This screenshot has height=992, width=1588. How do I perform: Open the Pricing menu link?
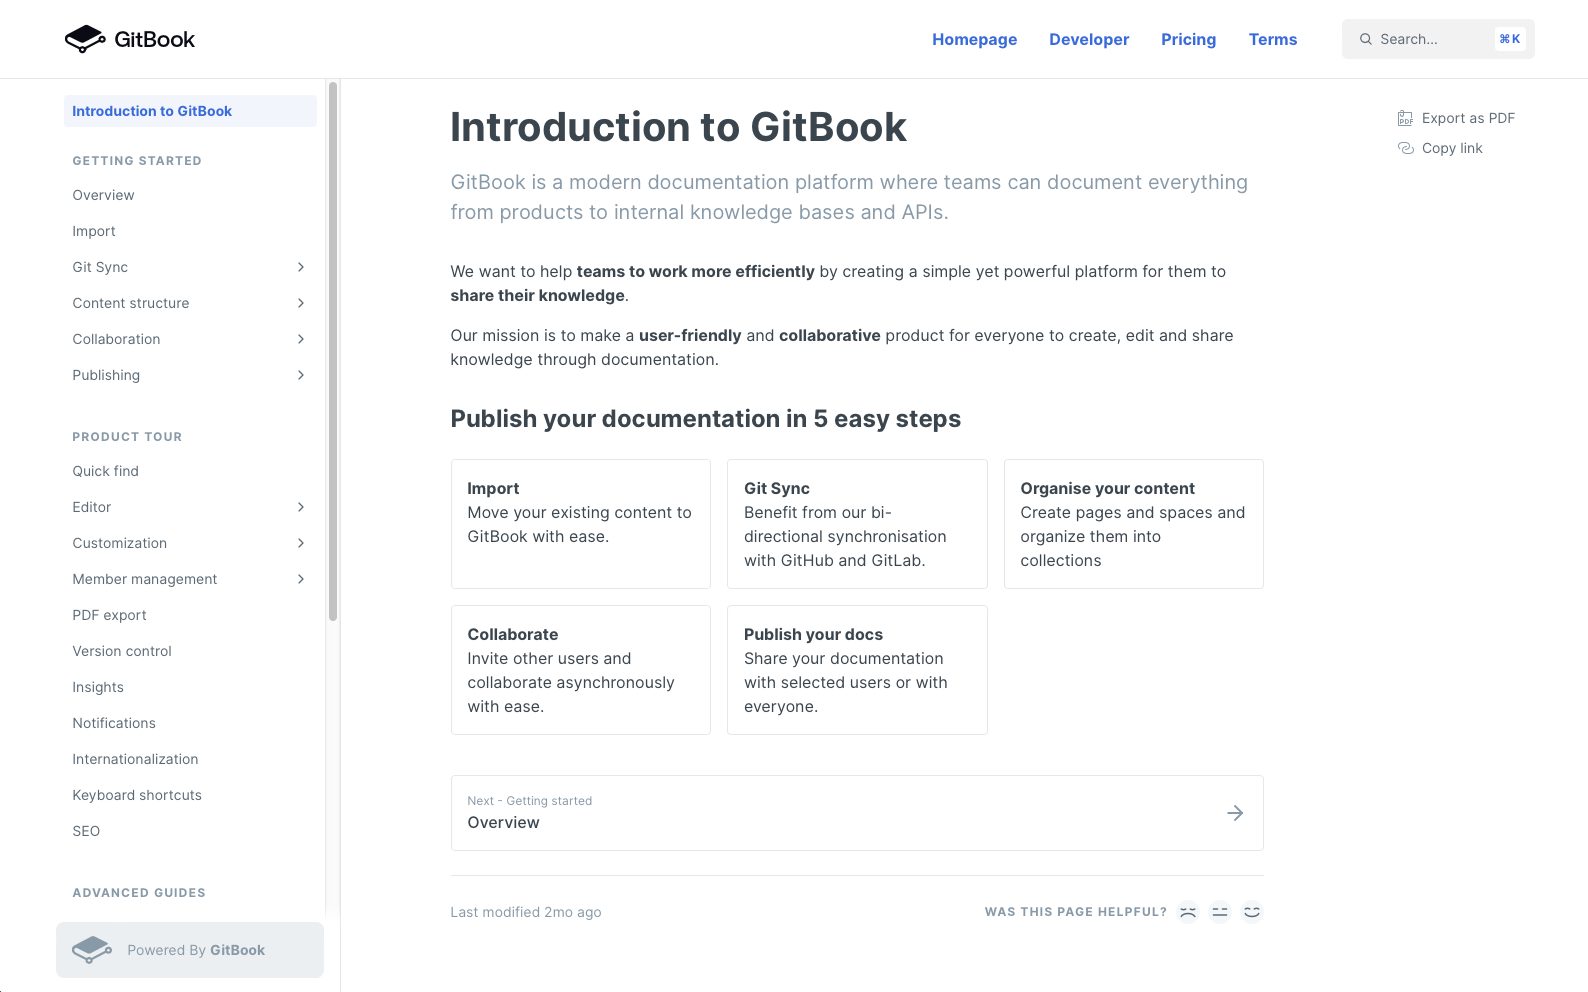click(x=1188, y=39)
